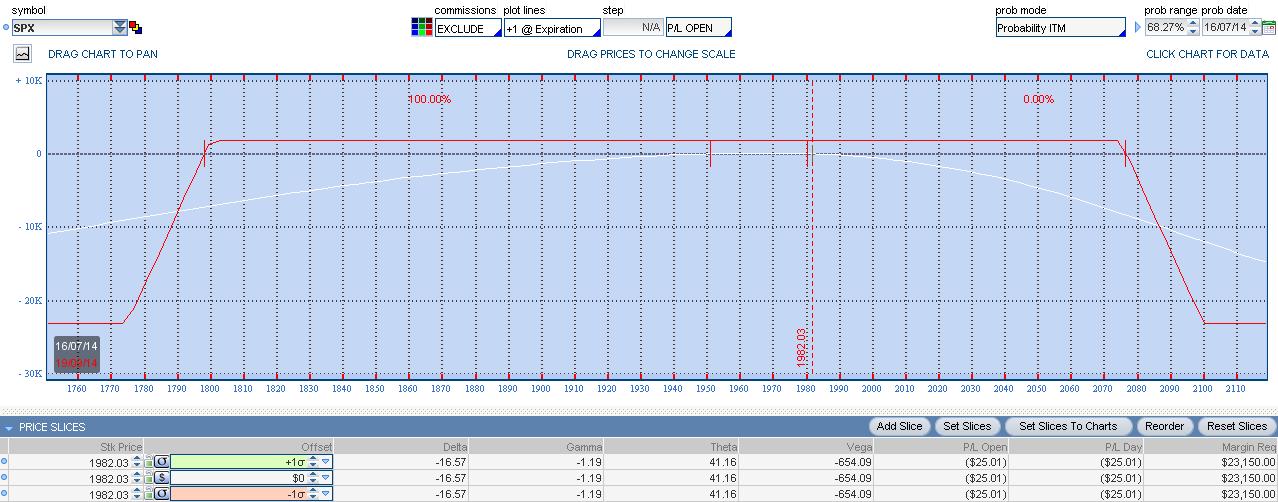
Task: Click stock price stepper in the +1σ row
Action: pyautogui.click(x=138, y=462)
